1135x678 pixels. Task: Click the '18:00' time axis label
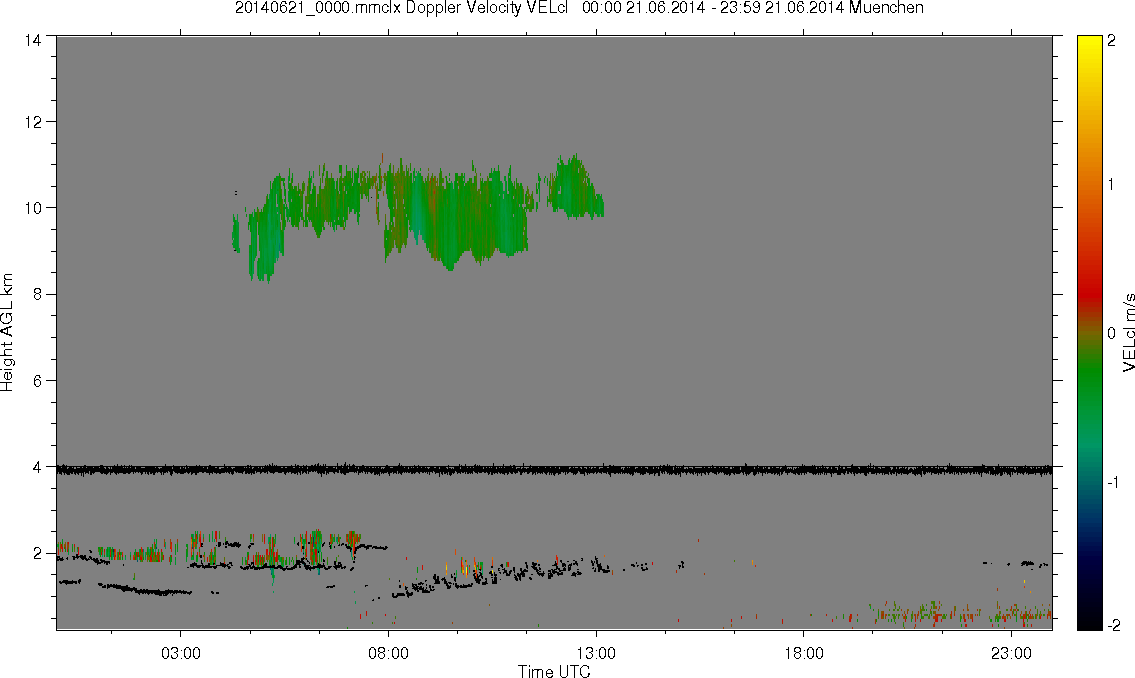coord(803,653)
